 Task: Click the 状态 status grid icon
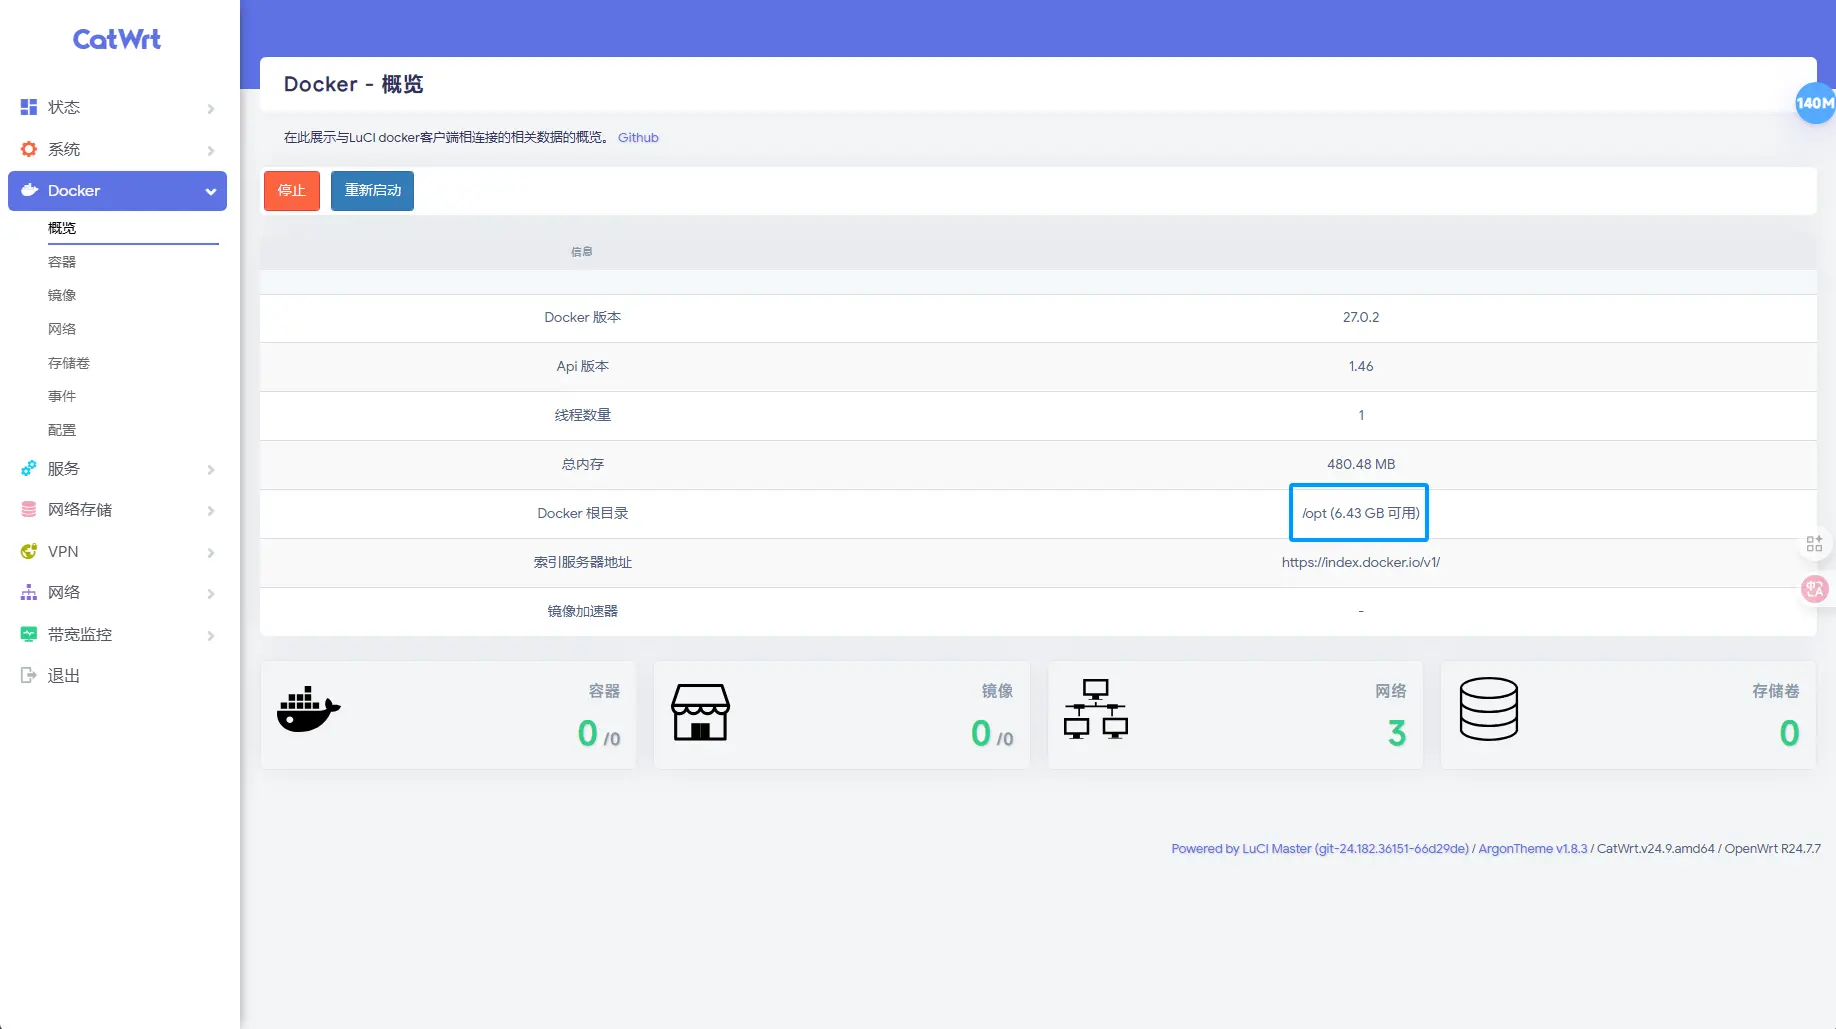tap(29, 107)
